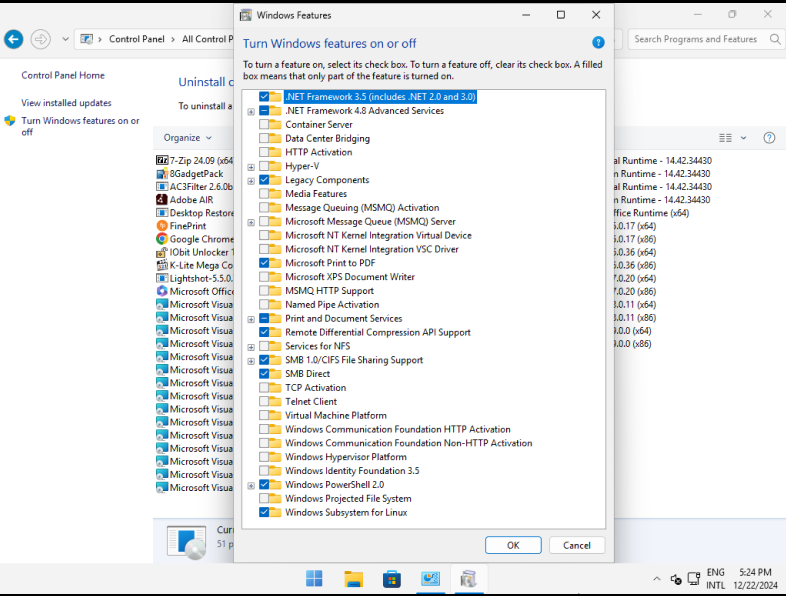Expand the Services for NFS node
Screen dimensions: 786x596
251,347
